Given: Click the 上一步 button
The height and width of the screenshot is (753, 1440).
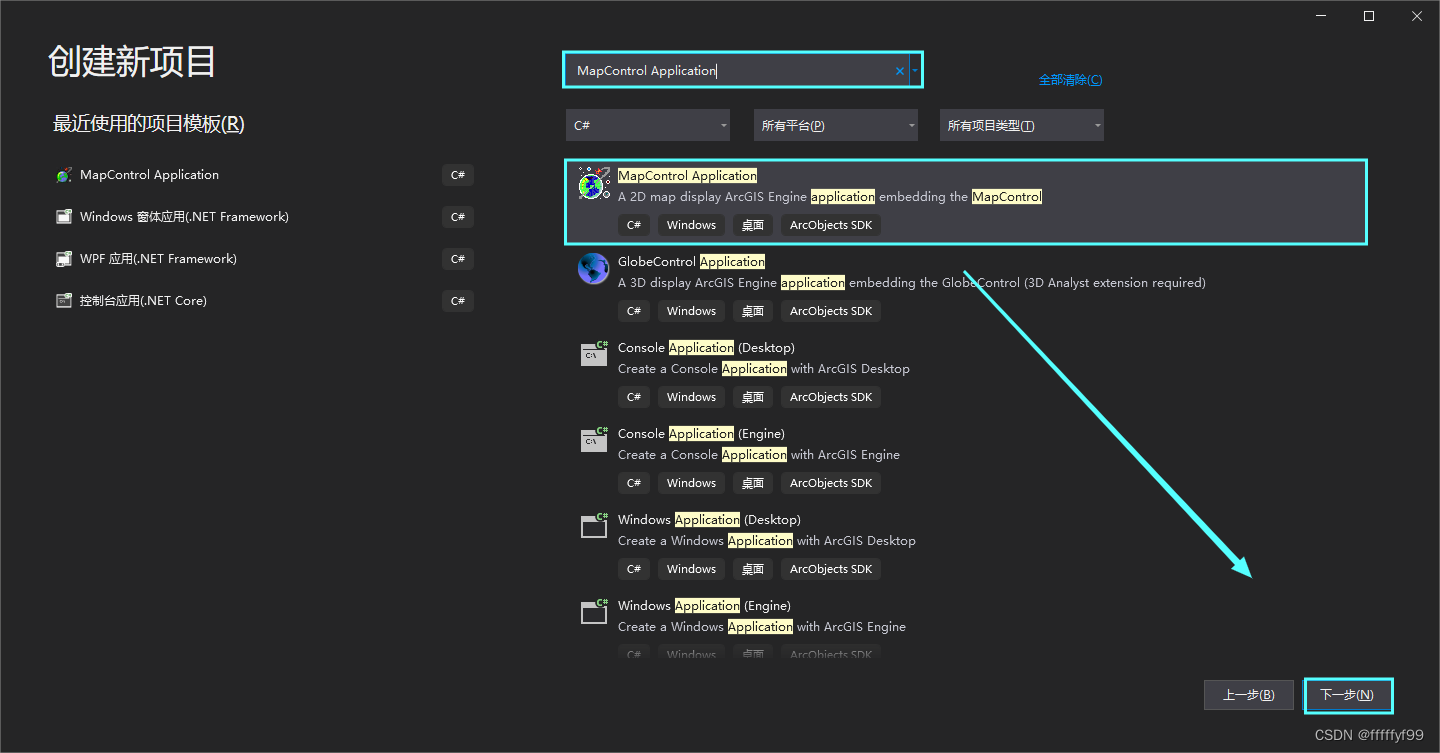Looking at the screenshot, I should (1249, 695).
